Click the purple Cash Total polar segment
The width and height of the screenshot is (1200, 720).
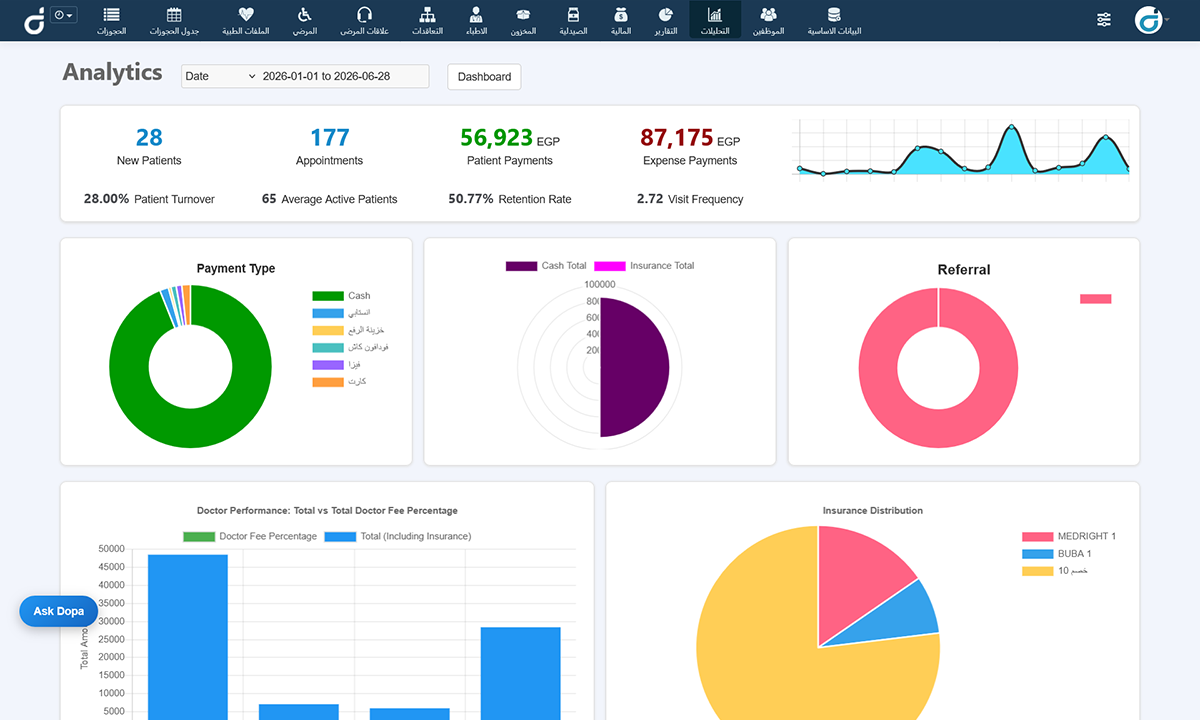pos(635,367)
